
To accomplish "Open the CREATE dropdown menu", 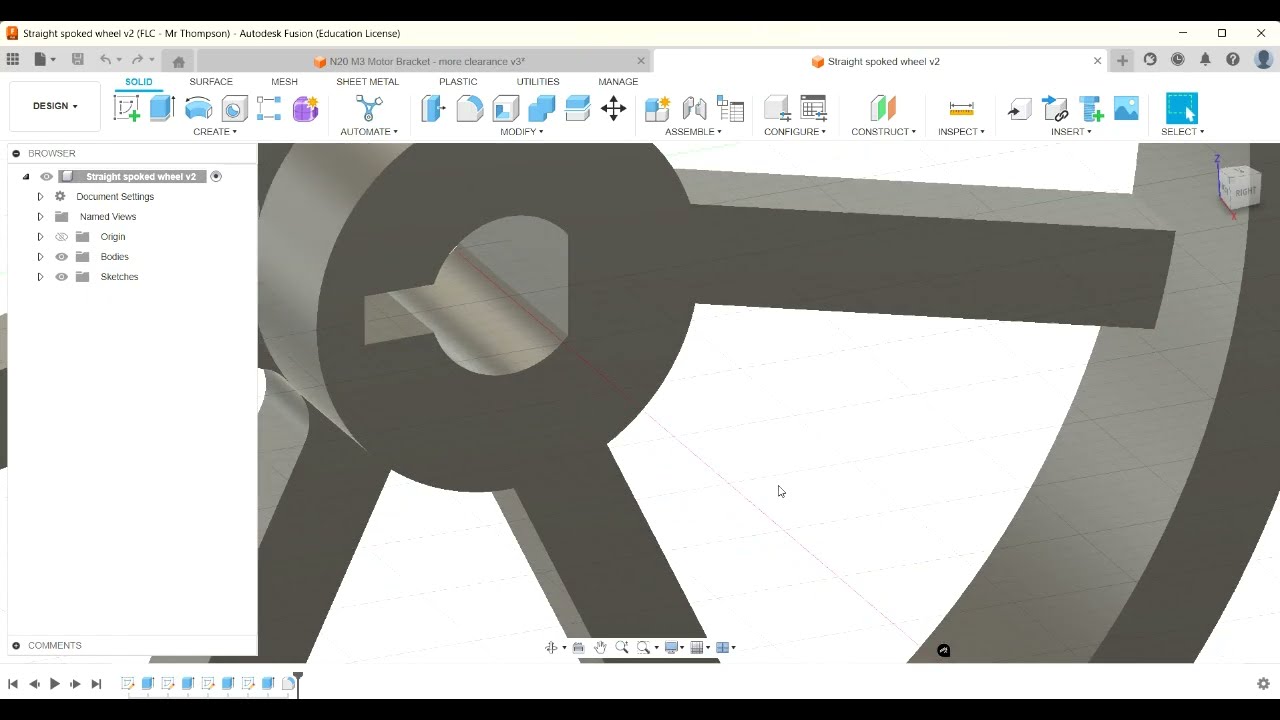I will tap(215, 132).
